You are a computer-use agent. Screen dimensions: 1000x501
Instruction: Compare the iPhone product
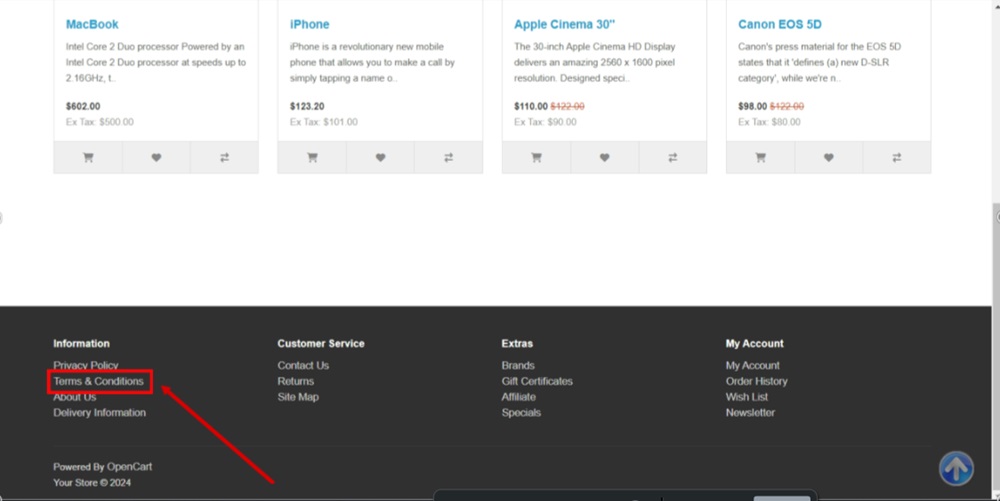448,157
